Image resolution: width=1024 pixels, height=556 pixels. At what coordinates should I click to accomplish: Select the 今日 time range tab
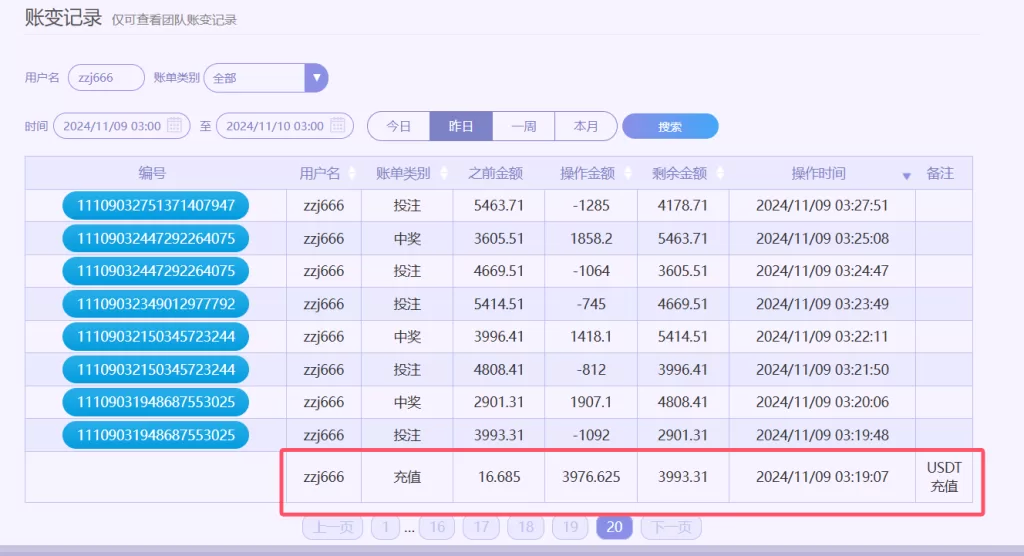coord(398,126)
